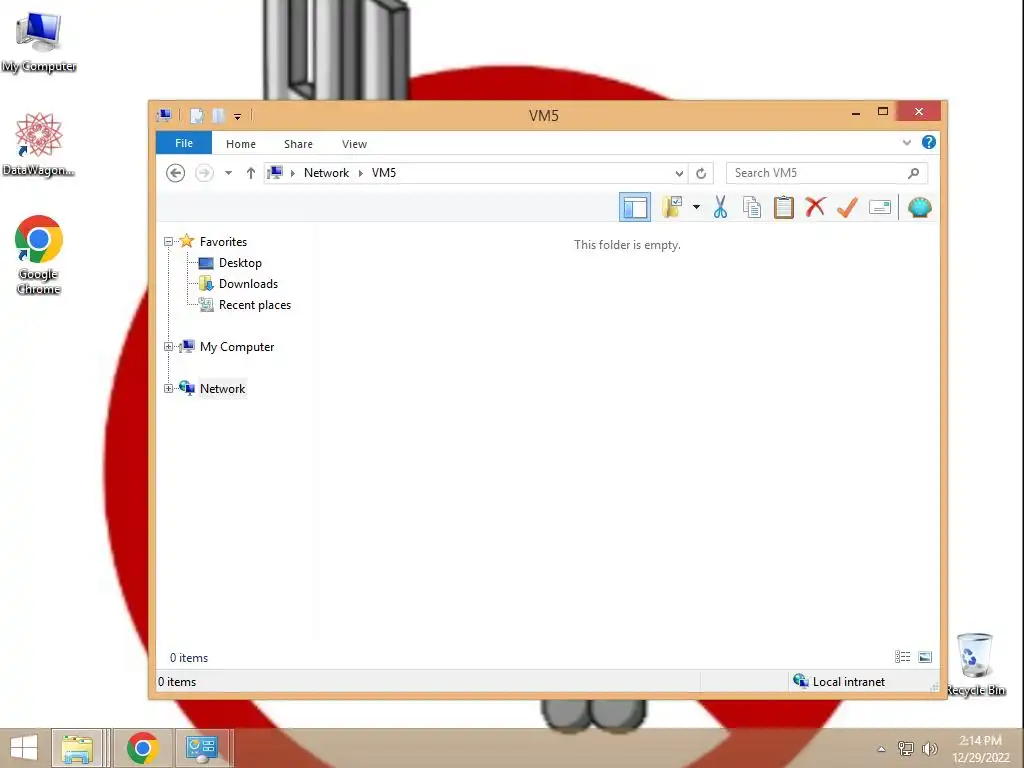Open the address bar history dropdown
The height and width of the screenshot is (768, 1024).
(x=679, y=173)
